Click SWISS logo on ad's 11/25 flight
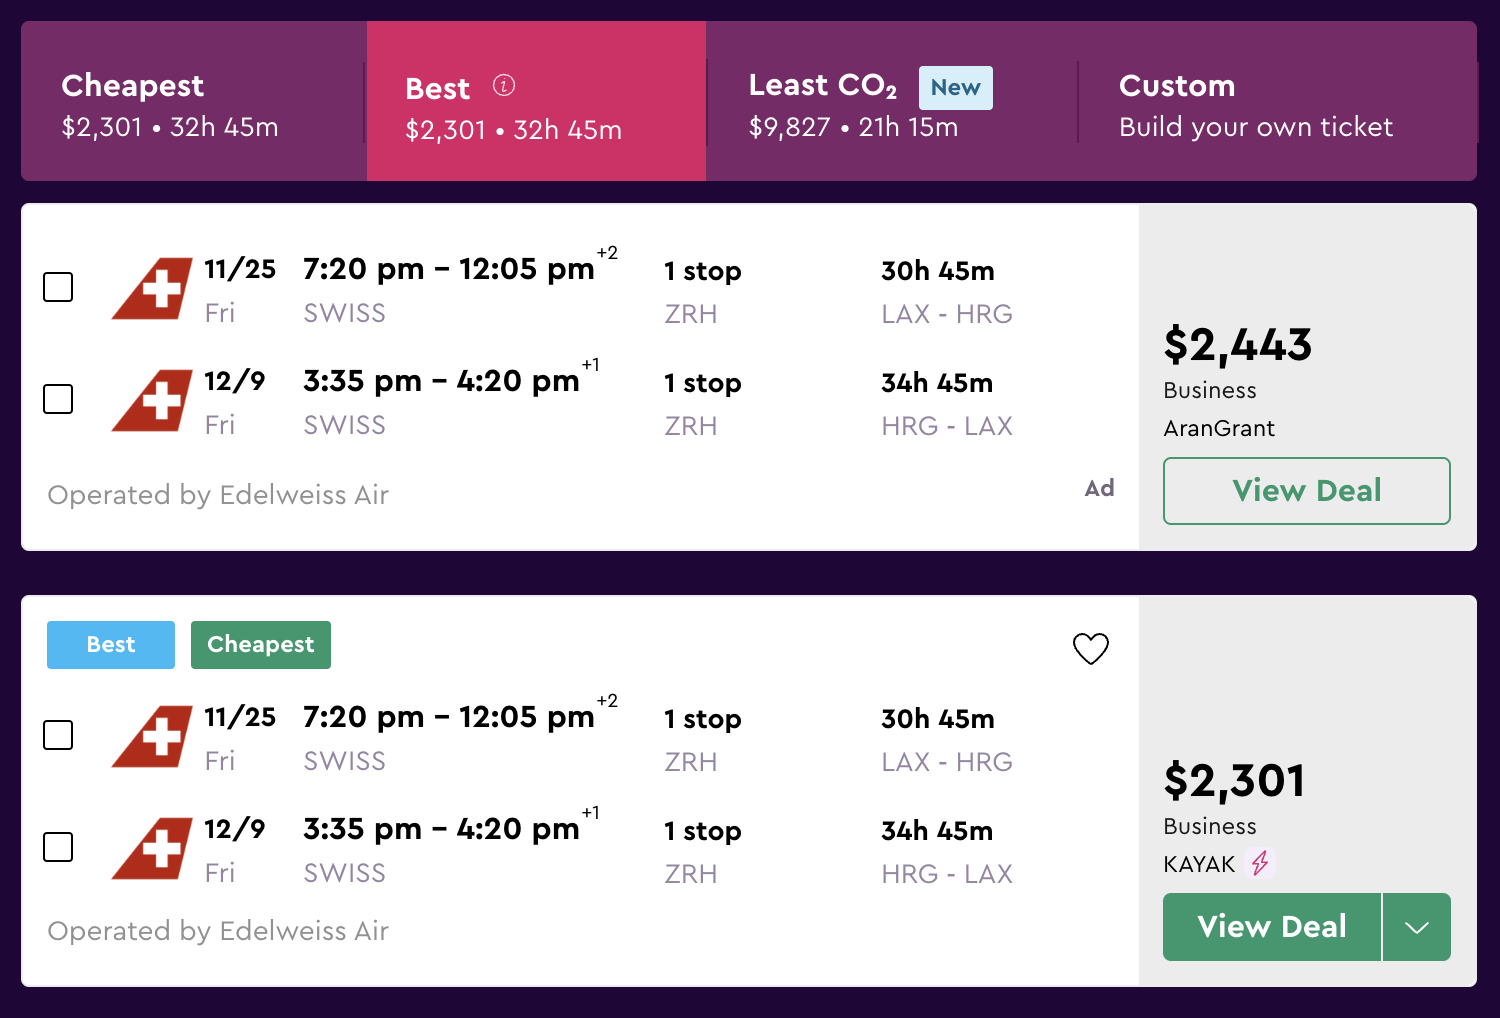This screenshot has height=1018, width=1500. pyautogui.click(x=152, y=289)
